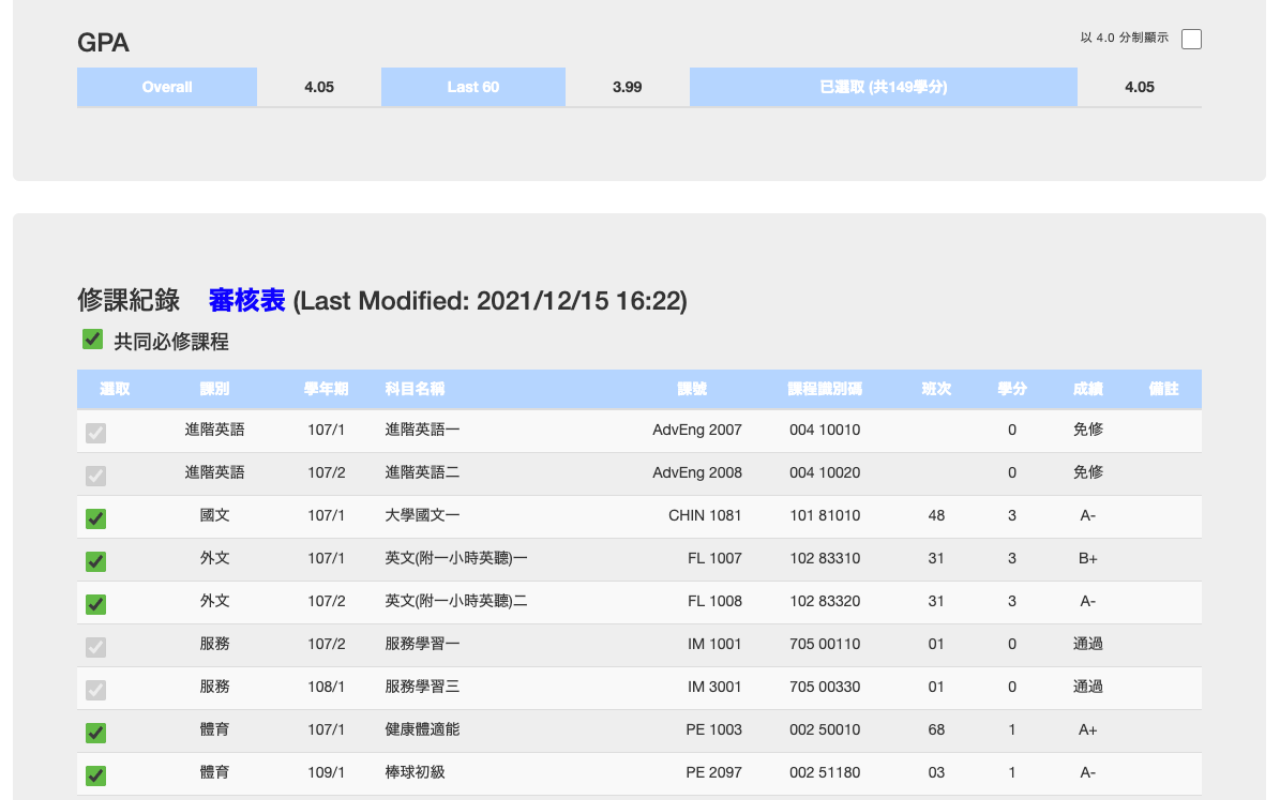Click course name 英文(附一小時英聽)二

click(x=456, y=601)
